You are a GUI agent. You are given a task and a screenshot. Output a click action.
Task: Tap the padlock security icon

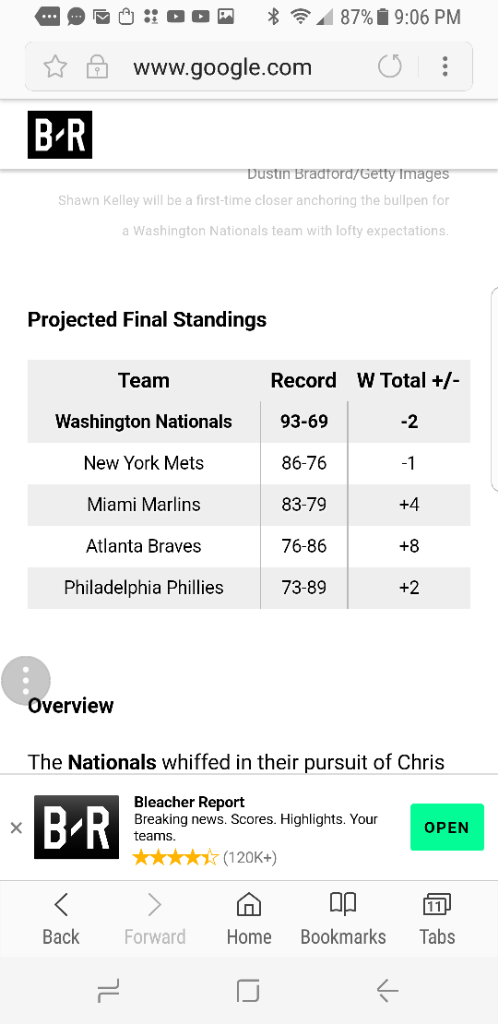(x=97, y=67)
